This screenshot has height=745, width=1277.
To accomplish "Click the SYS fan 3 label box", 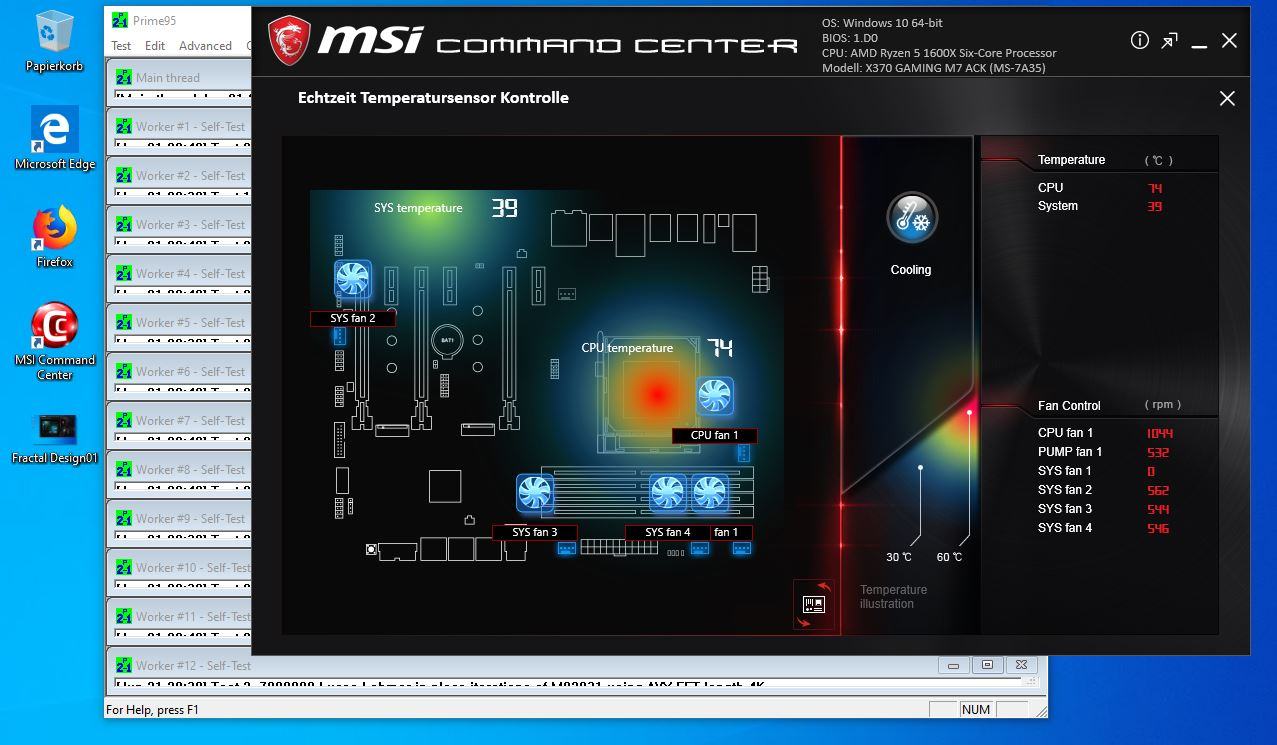I will (x=534, y=532).
